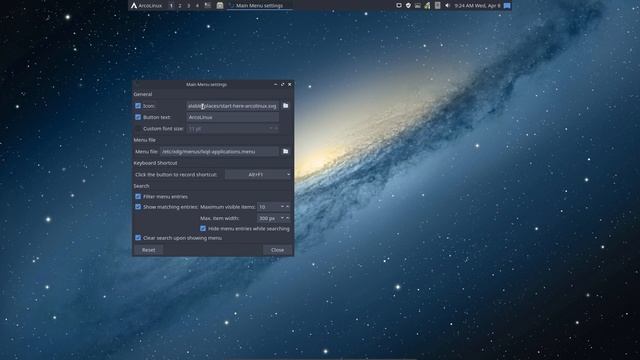Image resolution: width=640 pixels, height=360 pixels.
Task: Click the icon path input field
Action: pyautogui.click(x=233, y=106)
